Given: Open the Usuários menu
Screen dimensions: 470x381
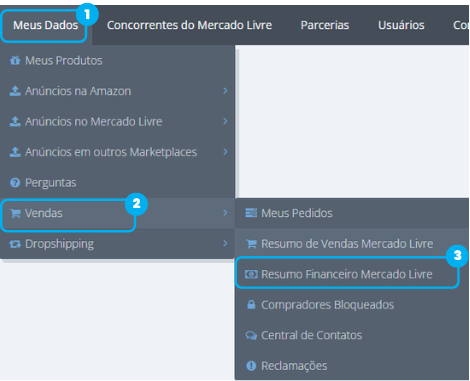Looking at the screenshot, I should point(401,25).
